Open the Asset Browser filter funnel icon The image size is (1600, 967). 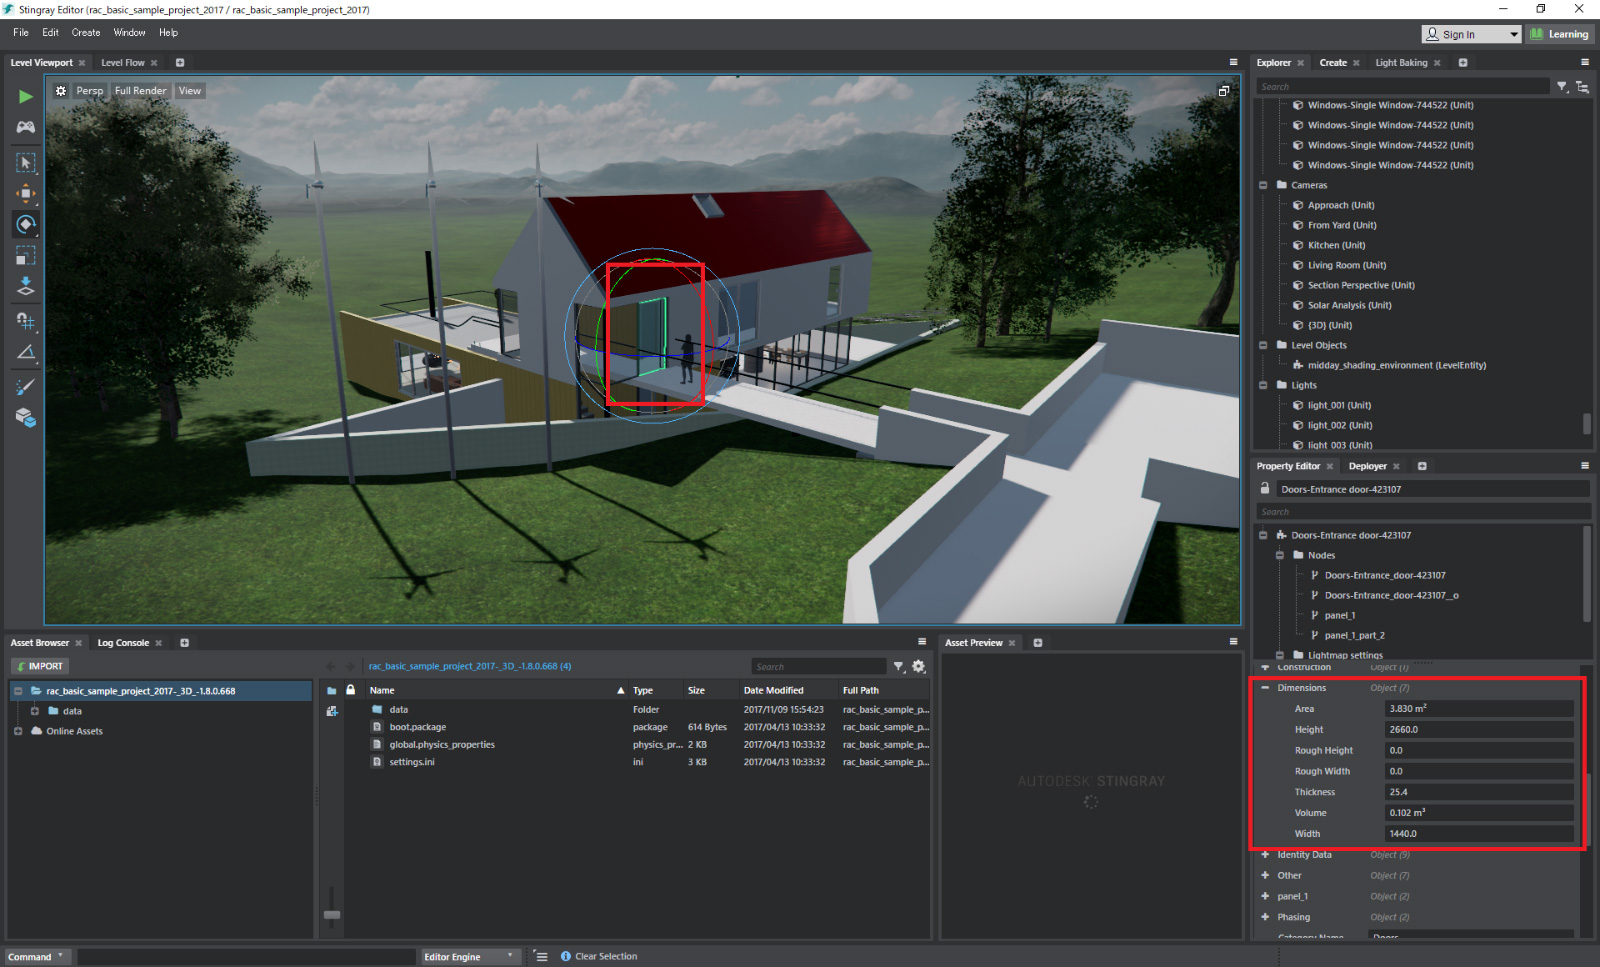click(x=899, y=667)
